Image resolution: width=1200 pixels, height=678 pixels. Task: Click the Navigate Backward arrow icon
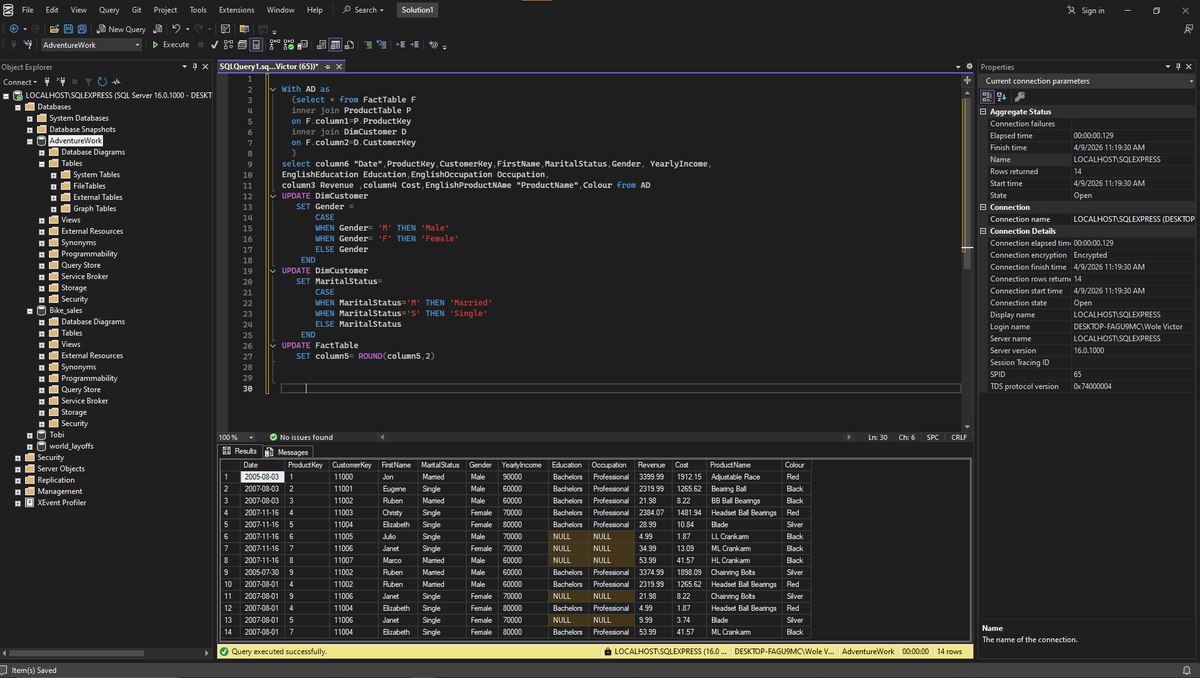pos(14,29)
